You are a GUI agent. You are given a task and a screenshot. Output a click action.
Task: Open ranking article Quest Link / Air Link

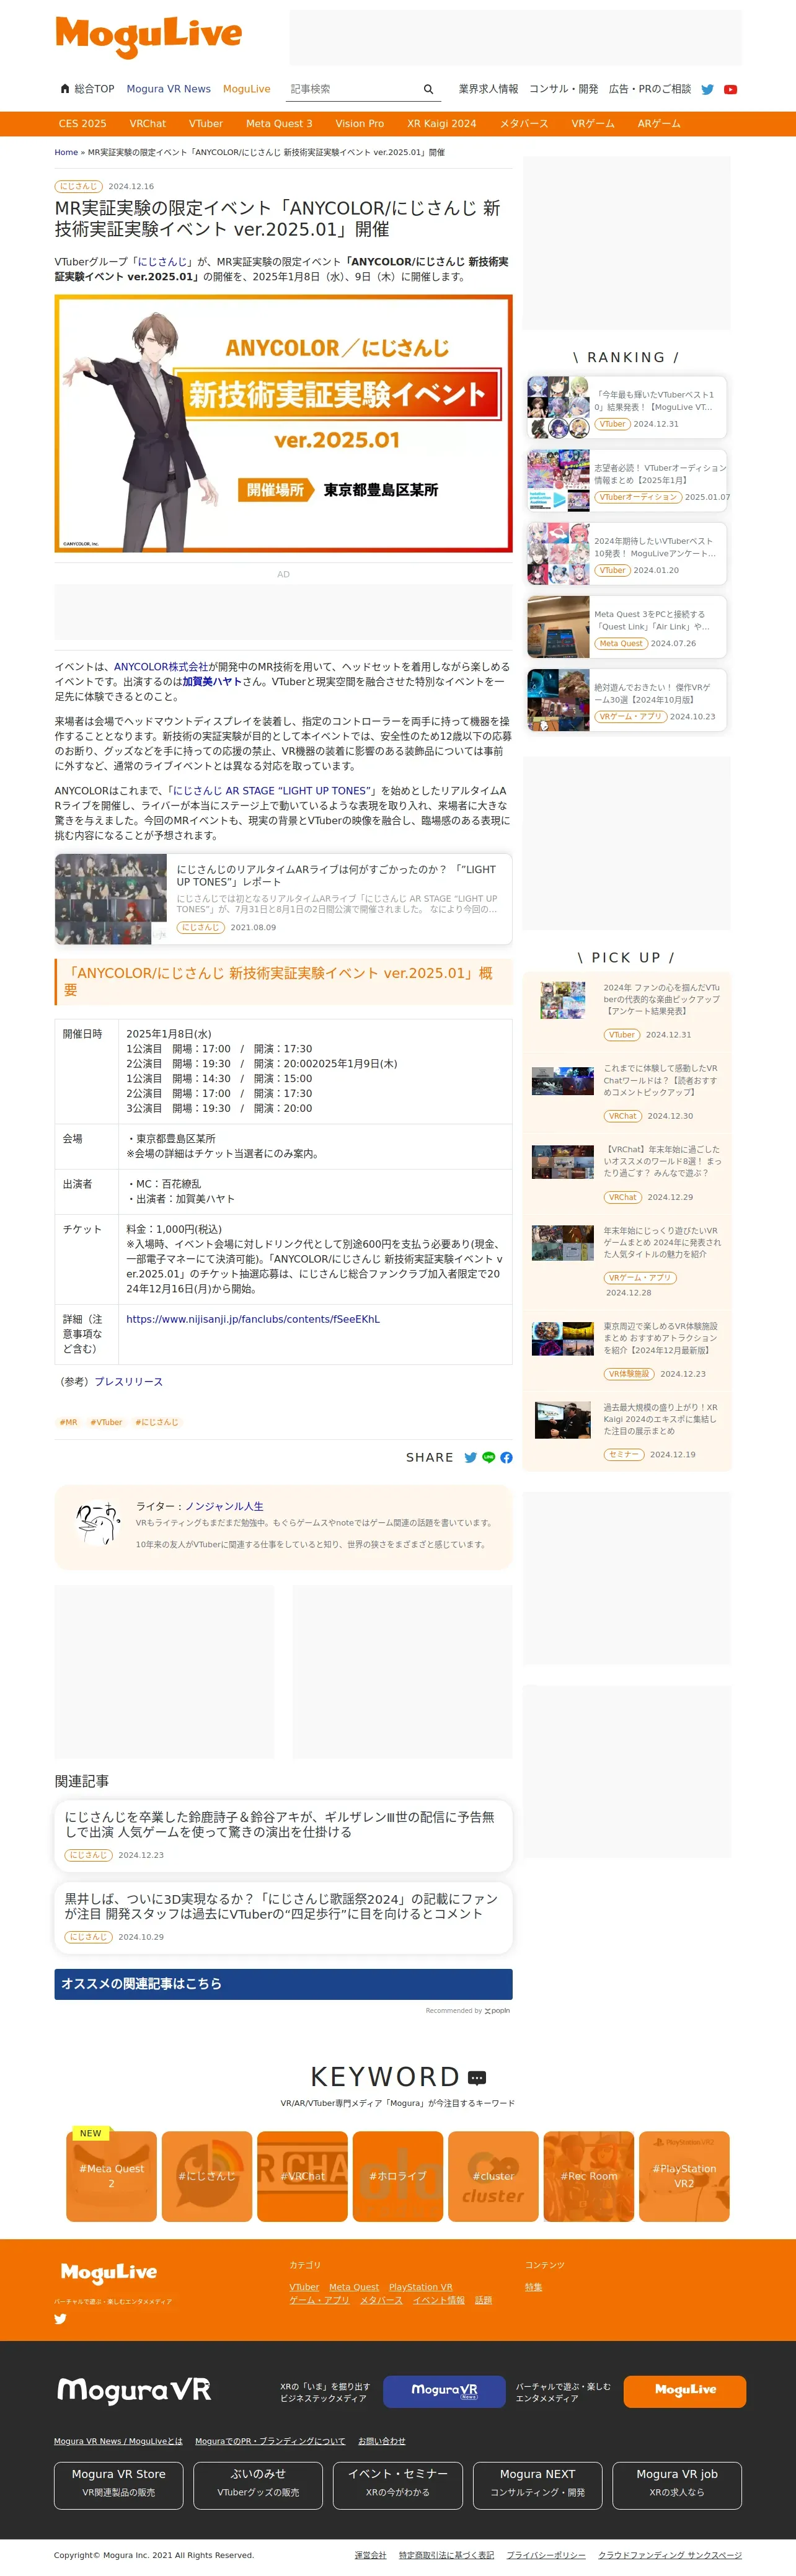[626, 627]
